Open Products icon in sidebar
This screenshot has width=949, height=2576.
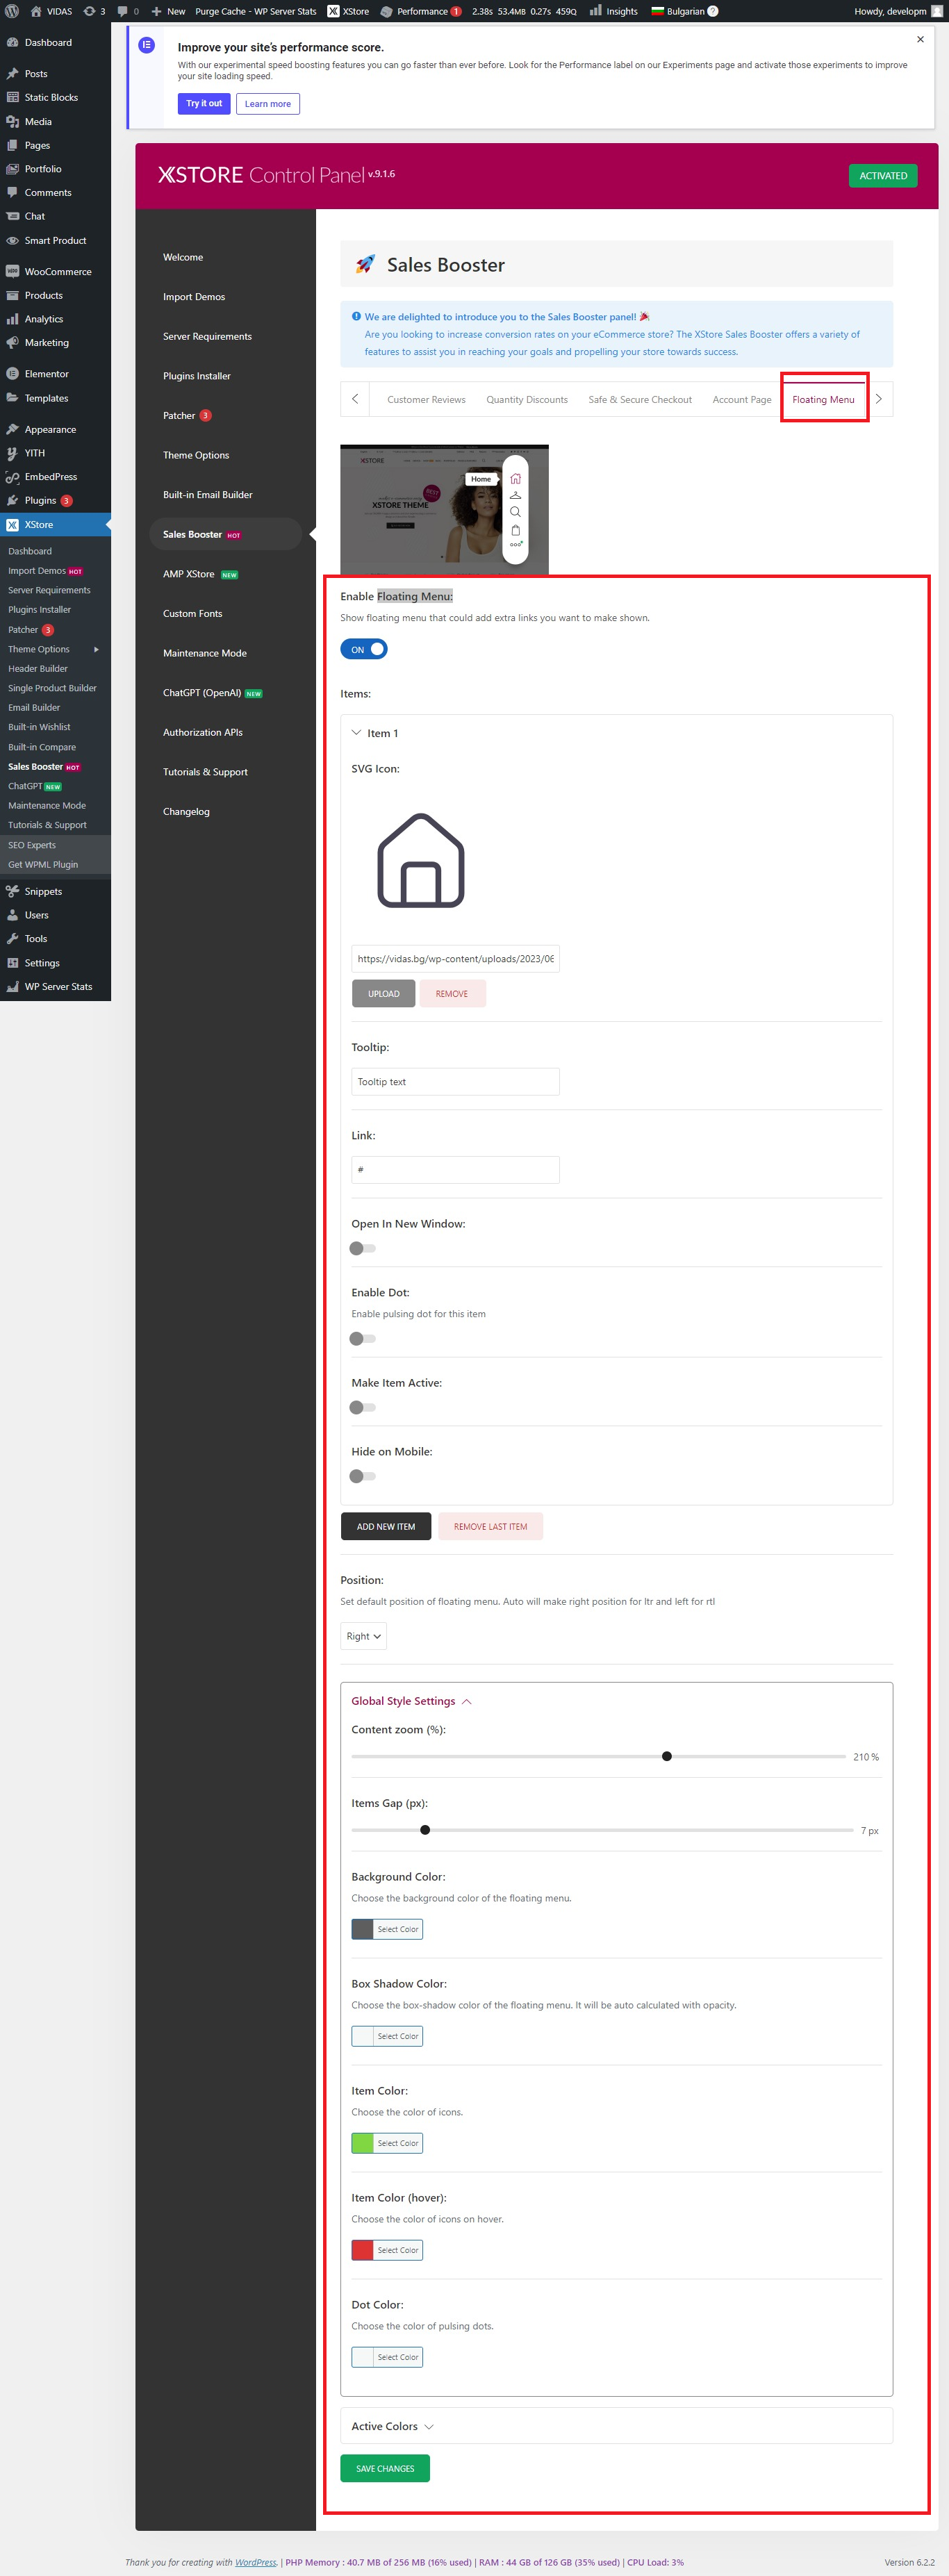pos(12,295)
